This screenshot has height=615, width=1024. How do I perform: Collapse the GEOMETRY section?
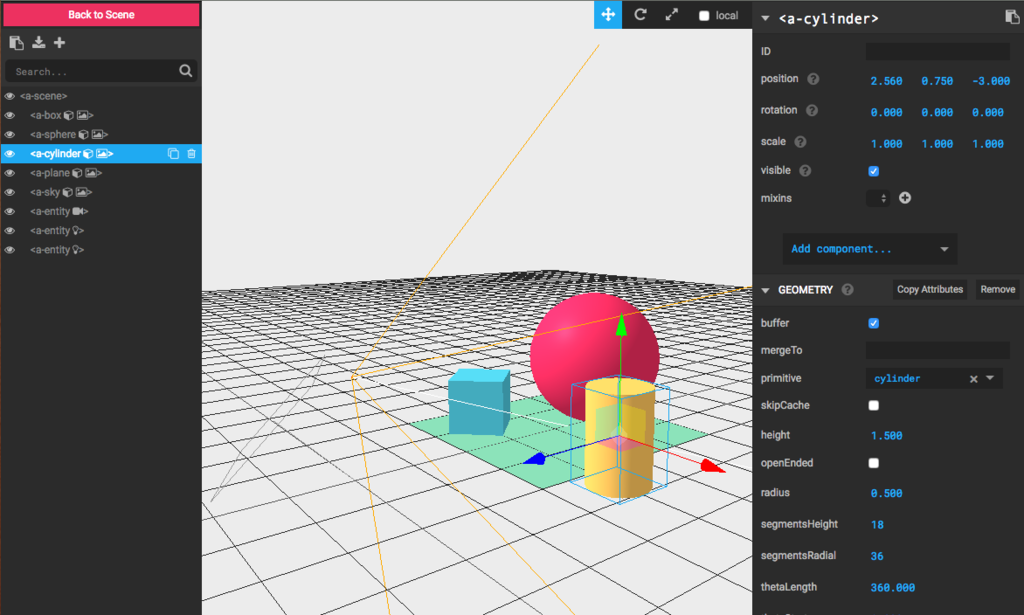coord(765,291)
